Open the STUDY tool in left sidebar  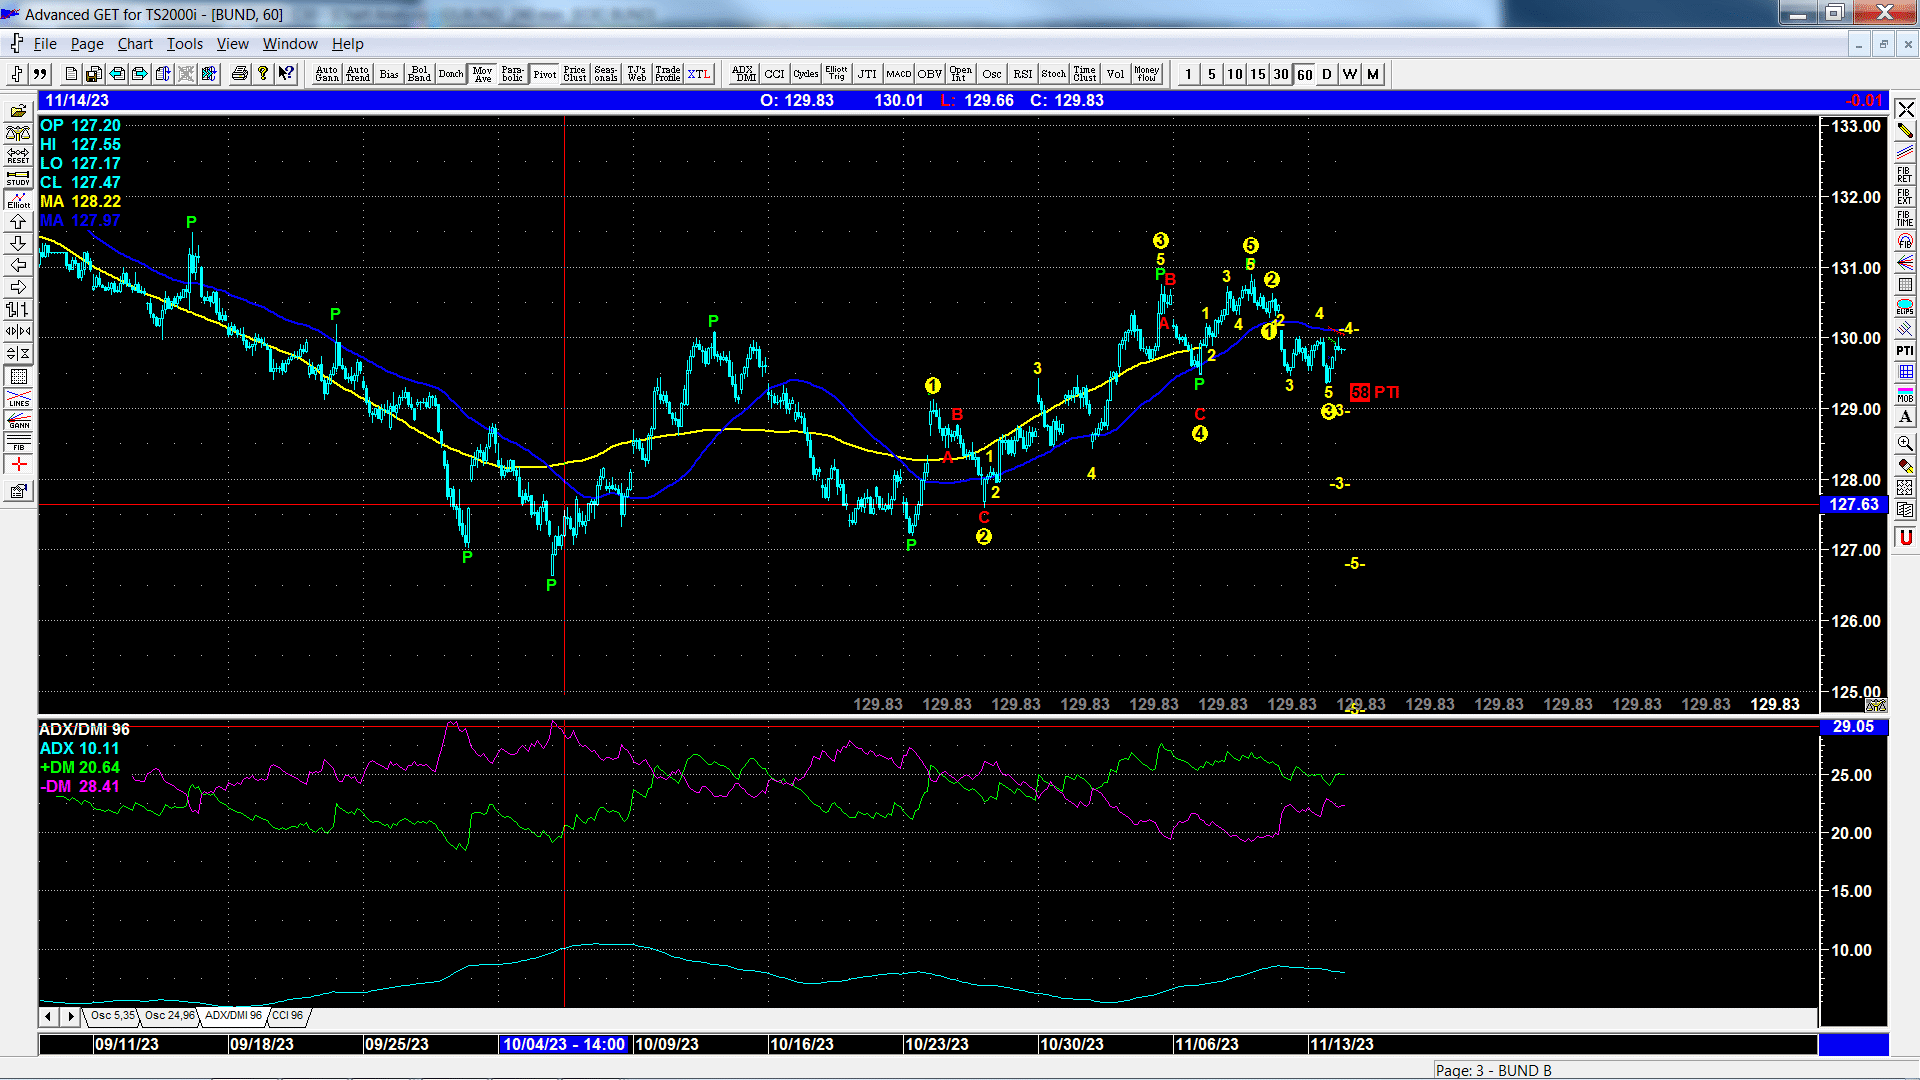[18, 177]
